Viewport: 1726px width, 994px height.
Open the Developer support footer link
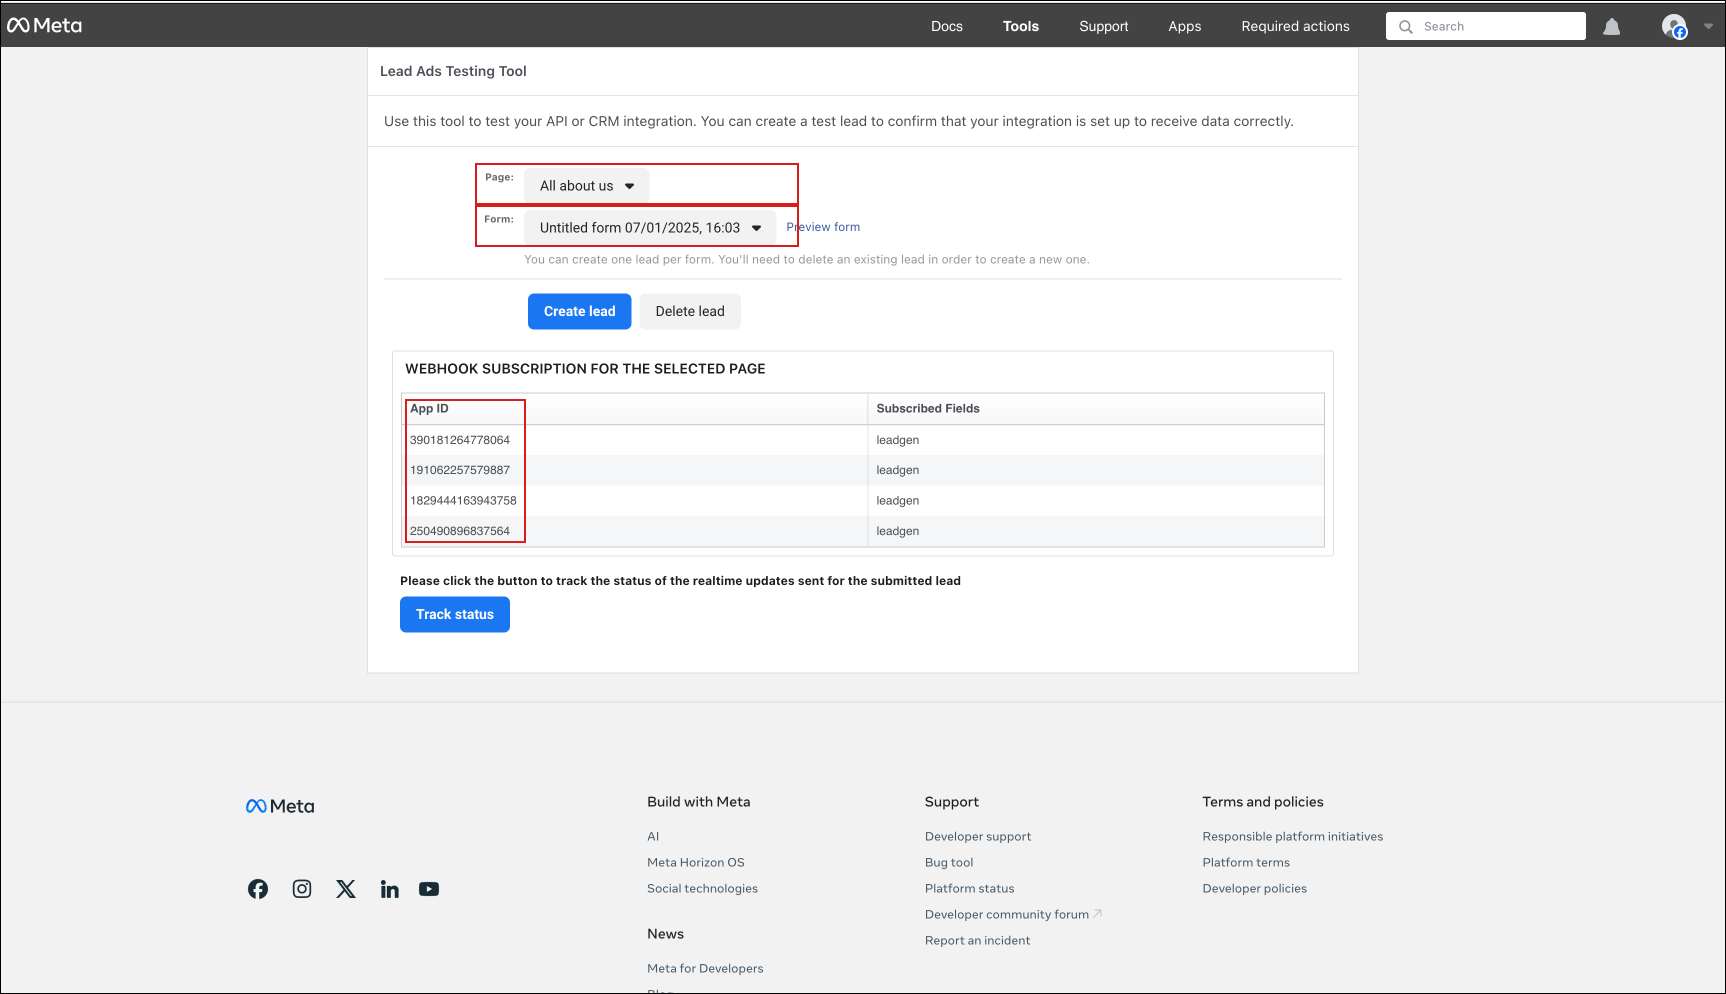pyautogui.click(x=978, y=836)
